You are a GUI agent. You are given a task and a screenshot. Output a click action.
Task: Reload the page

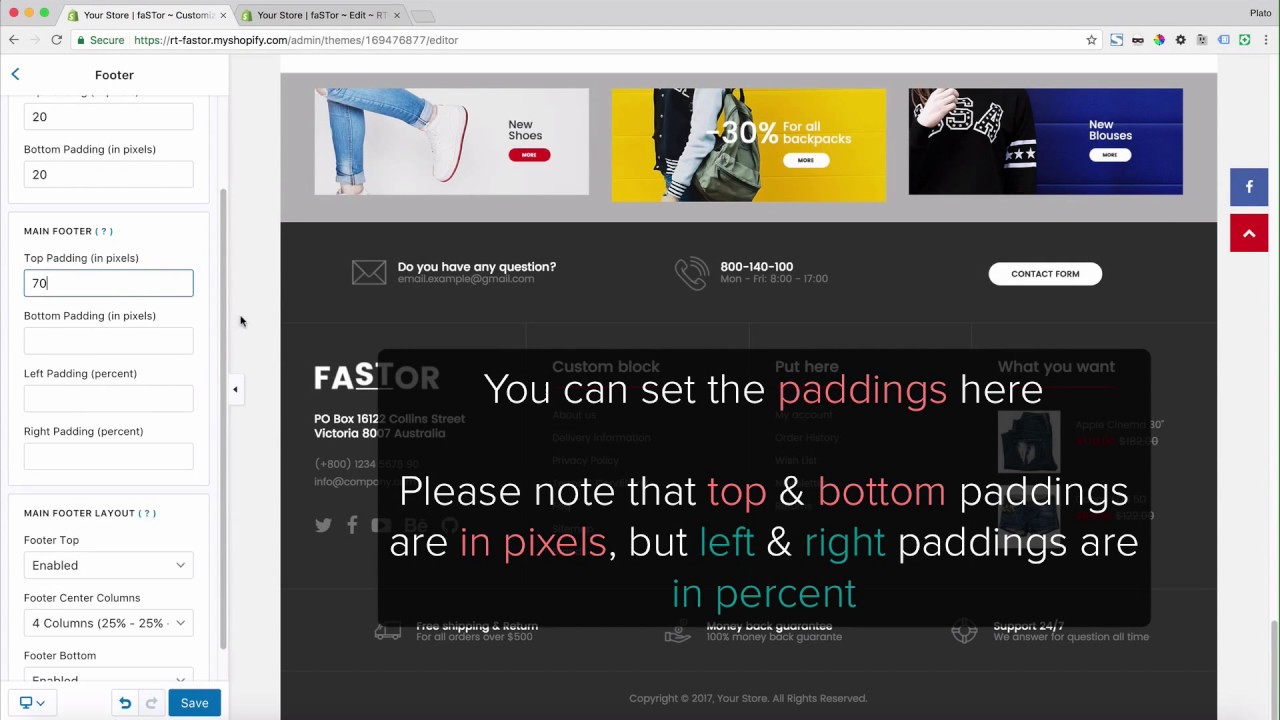click(57, 40)
